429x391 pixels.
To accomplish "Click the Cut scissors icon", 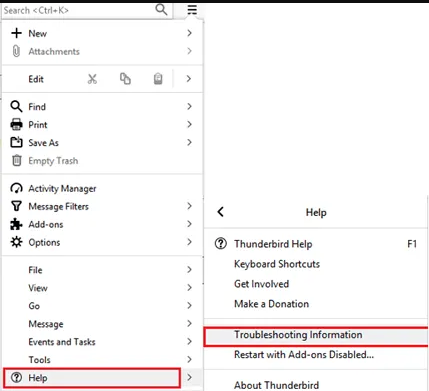I will [92, 79].
